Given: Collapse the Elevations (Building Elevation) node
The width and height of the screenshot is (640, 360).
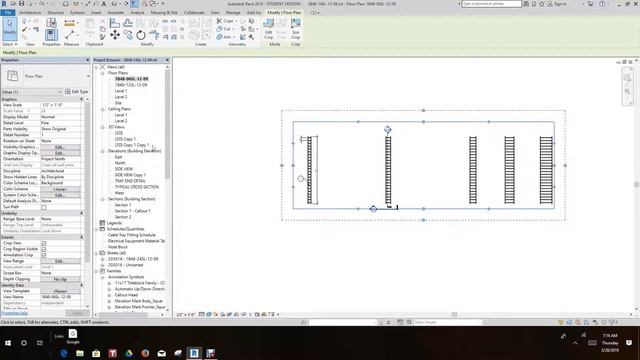Looking at the screenshot, I should [x=103, y=151].
